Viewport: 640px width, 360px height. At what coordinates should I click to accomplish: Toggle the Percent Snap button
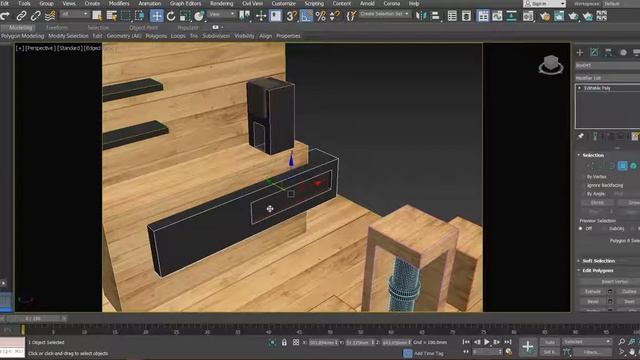click(321, 16)
